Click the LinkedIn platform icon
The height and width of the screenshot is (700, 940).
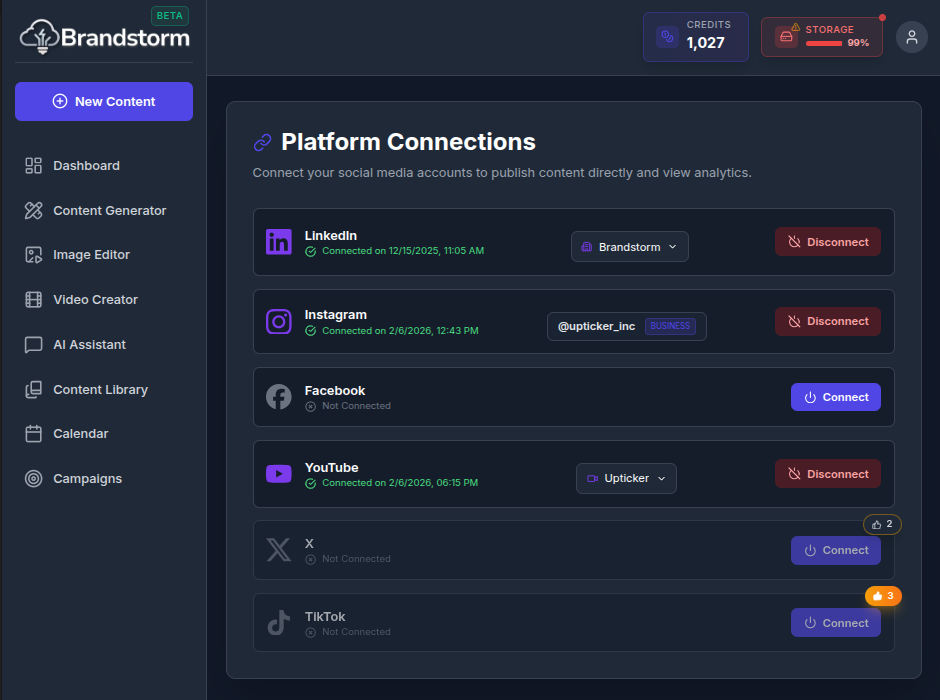[x=279, y=241]
